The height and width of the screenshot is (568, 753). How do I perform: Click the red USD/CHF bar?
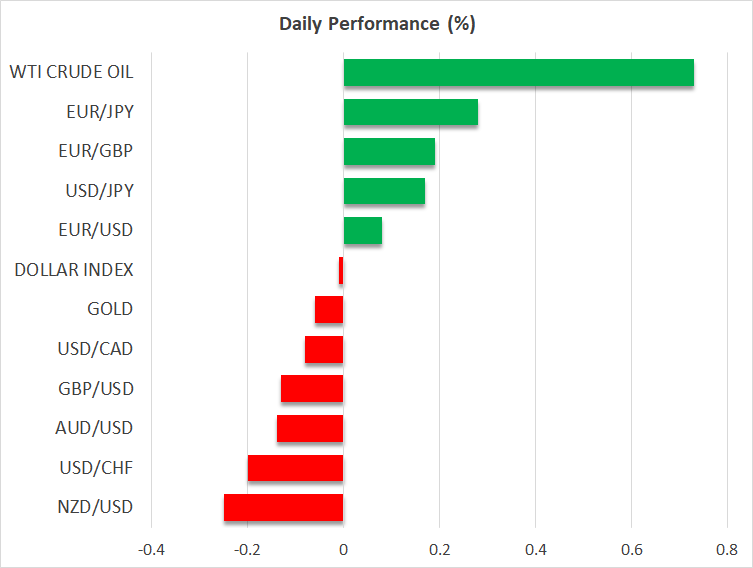[x=295, y=468]
